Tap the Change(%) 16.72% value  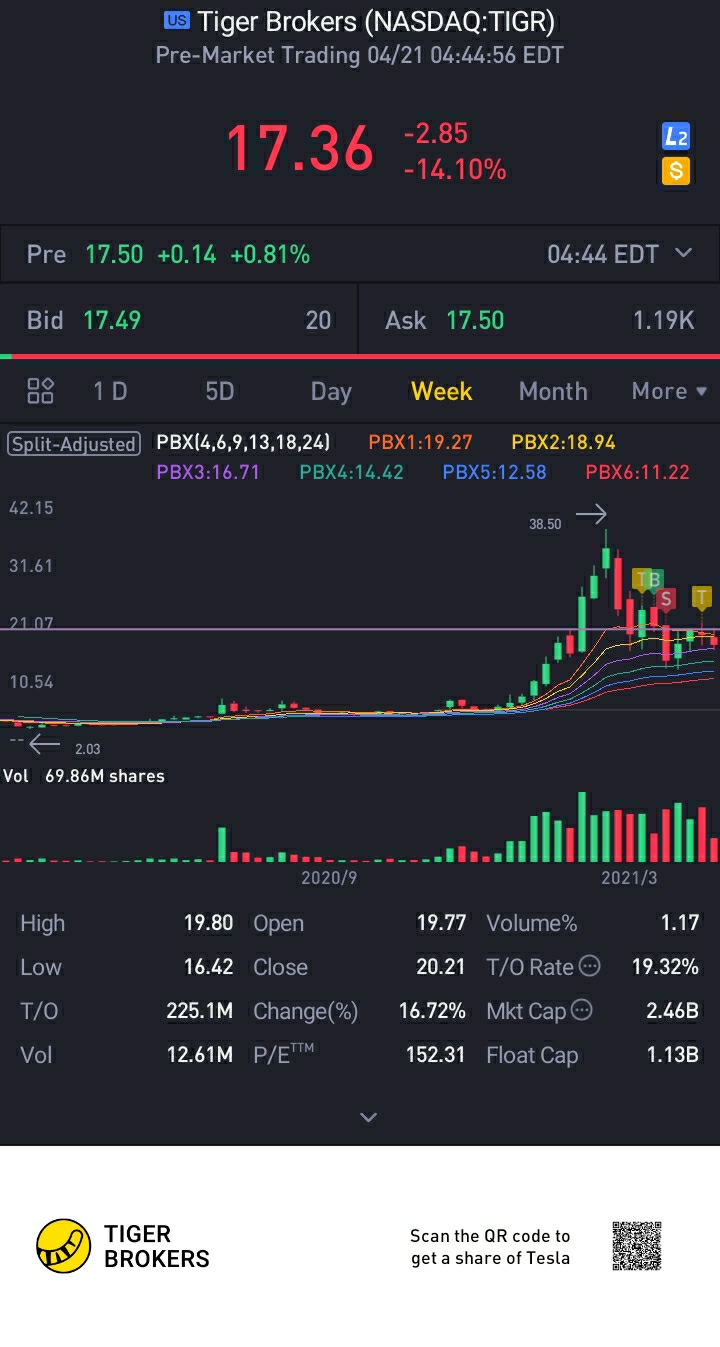click(x=432, y=1011)
